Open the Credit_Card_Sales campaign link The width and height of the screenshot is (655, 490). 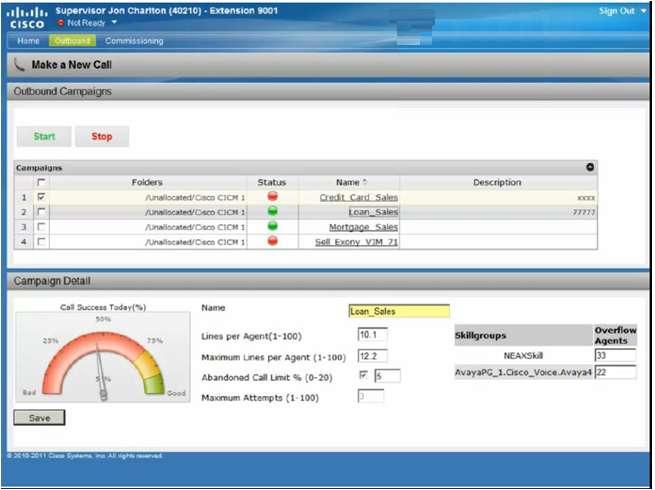(358, 197)
